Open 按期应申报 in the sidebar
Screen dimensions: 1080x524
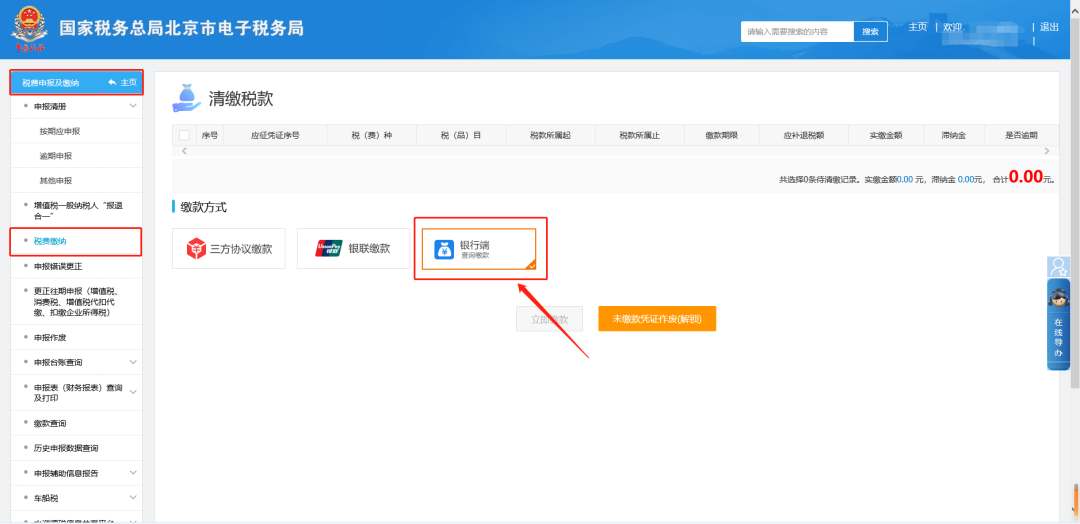coord(60,131)
